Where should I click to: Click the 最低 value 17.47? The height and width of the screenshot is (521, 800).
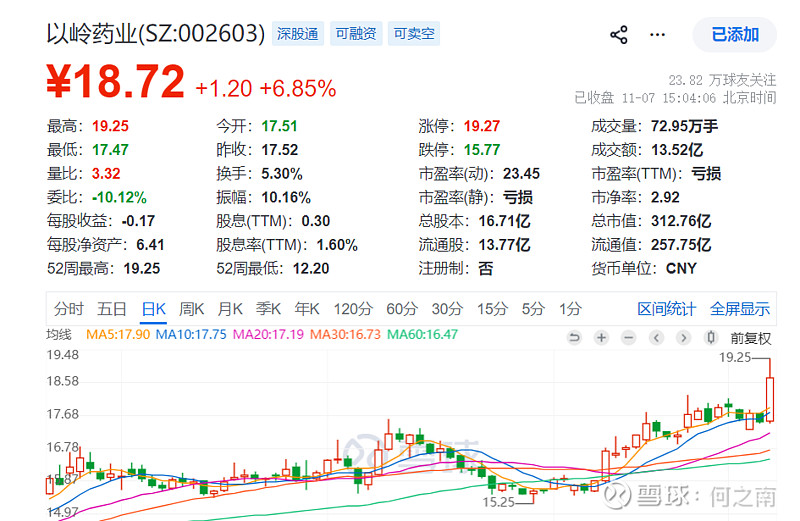[110, 150]
